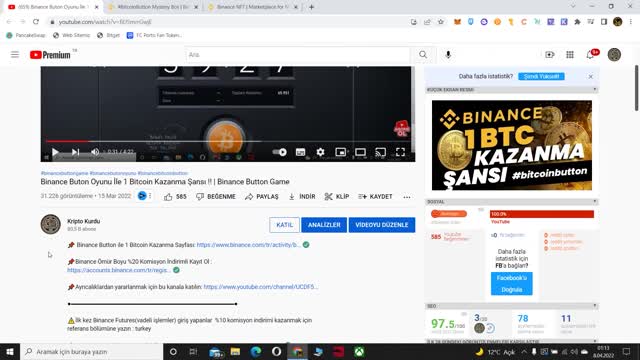Save the video with KAYDET

tap(375, 197)
